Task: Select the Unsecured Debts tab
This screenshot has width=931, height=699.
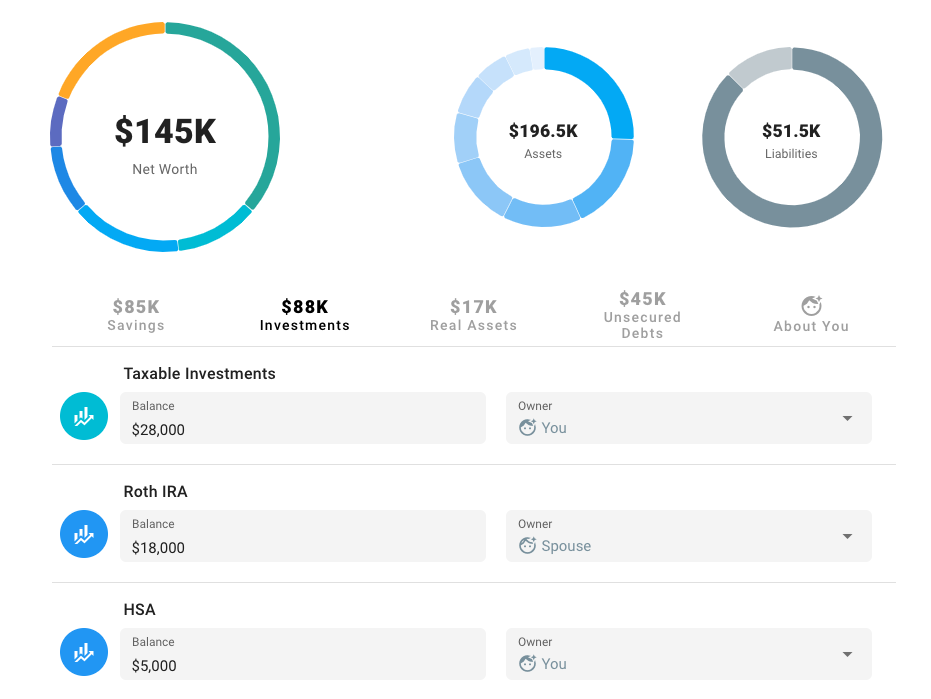Action: pyautogui.click(x=641, y=315)
